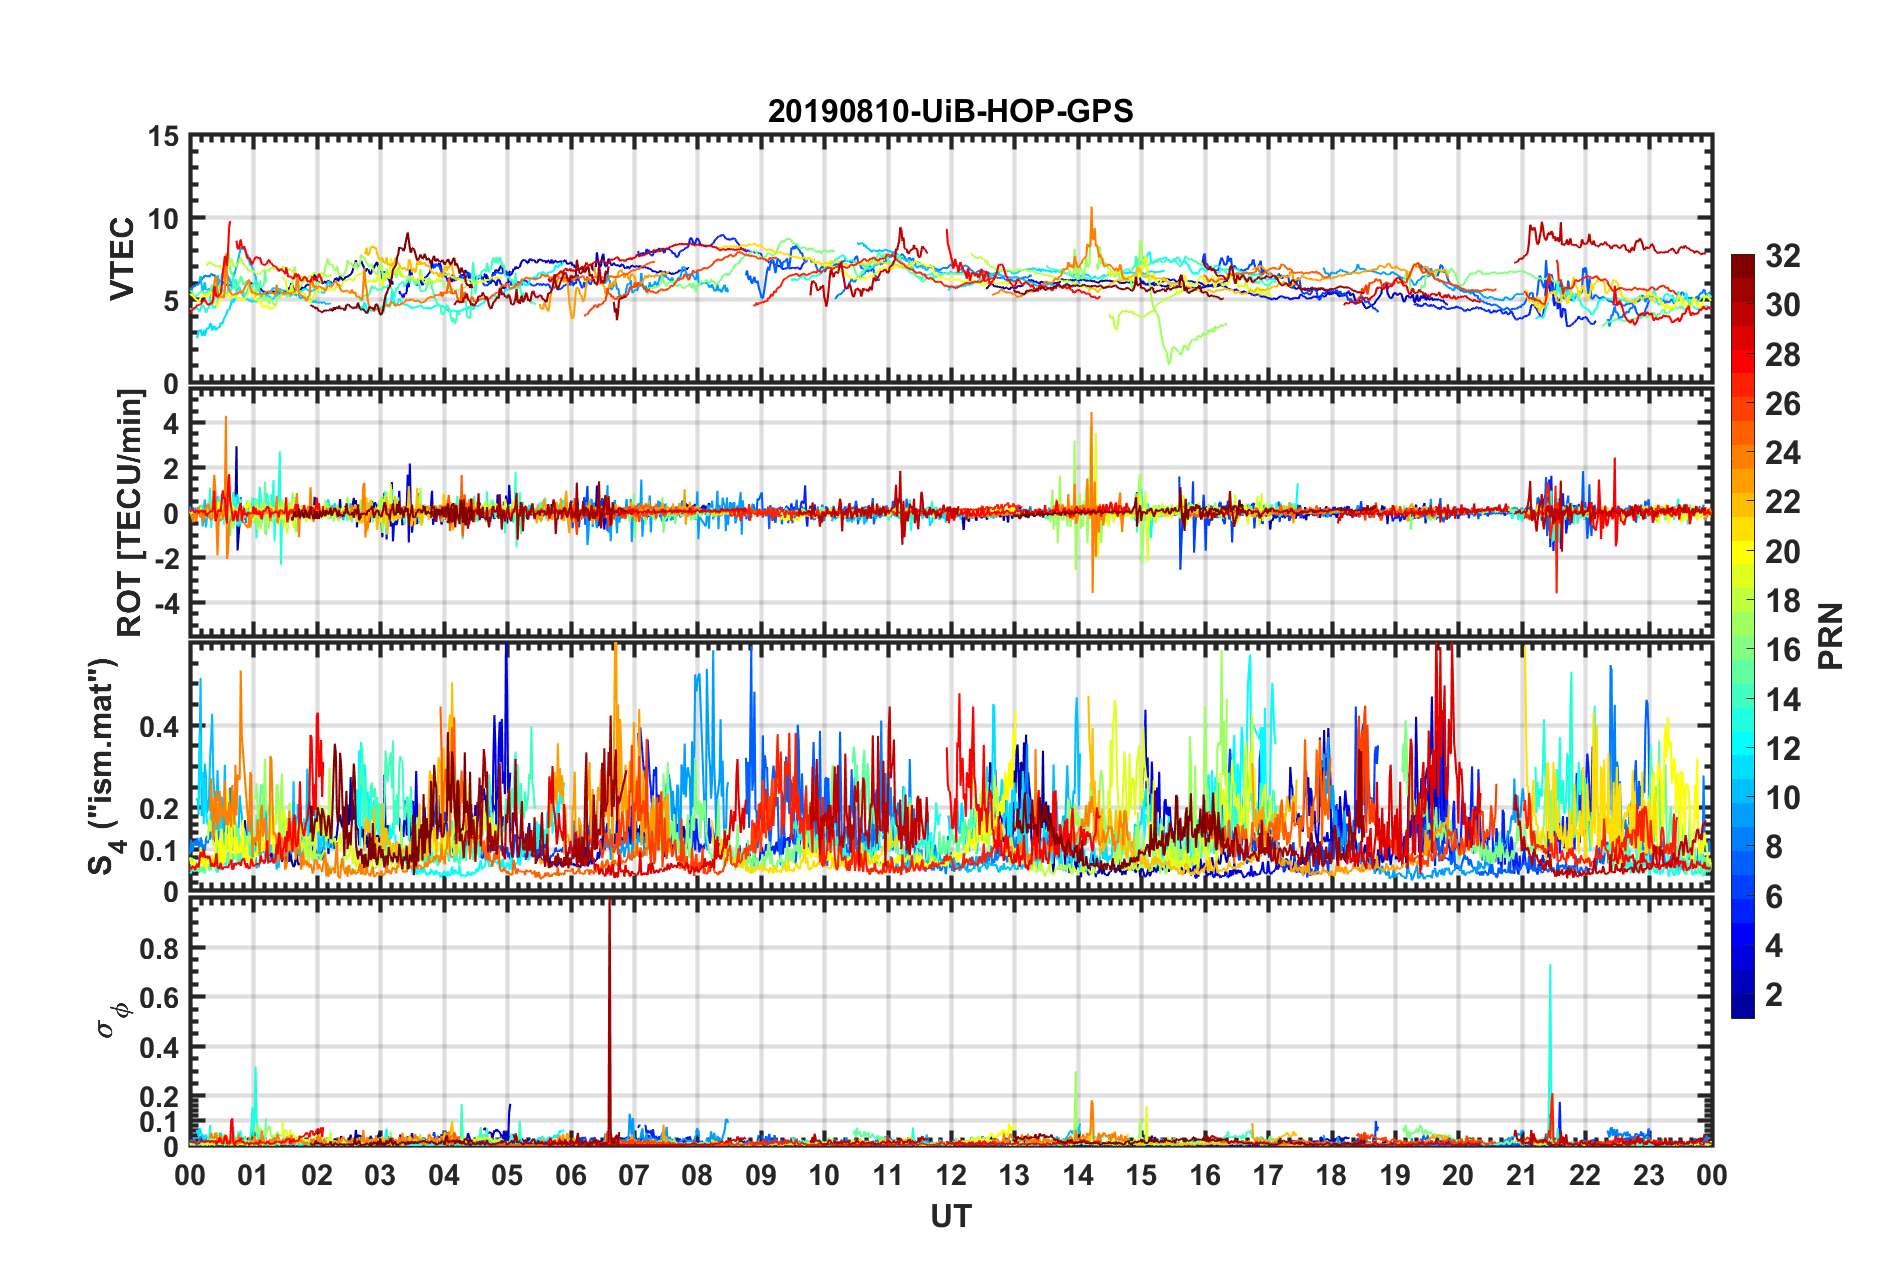The image size is (1902, 1272).
Task: Click the UT x-axis label
Action: click(x=950, y=1216)
